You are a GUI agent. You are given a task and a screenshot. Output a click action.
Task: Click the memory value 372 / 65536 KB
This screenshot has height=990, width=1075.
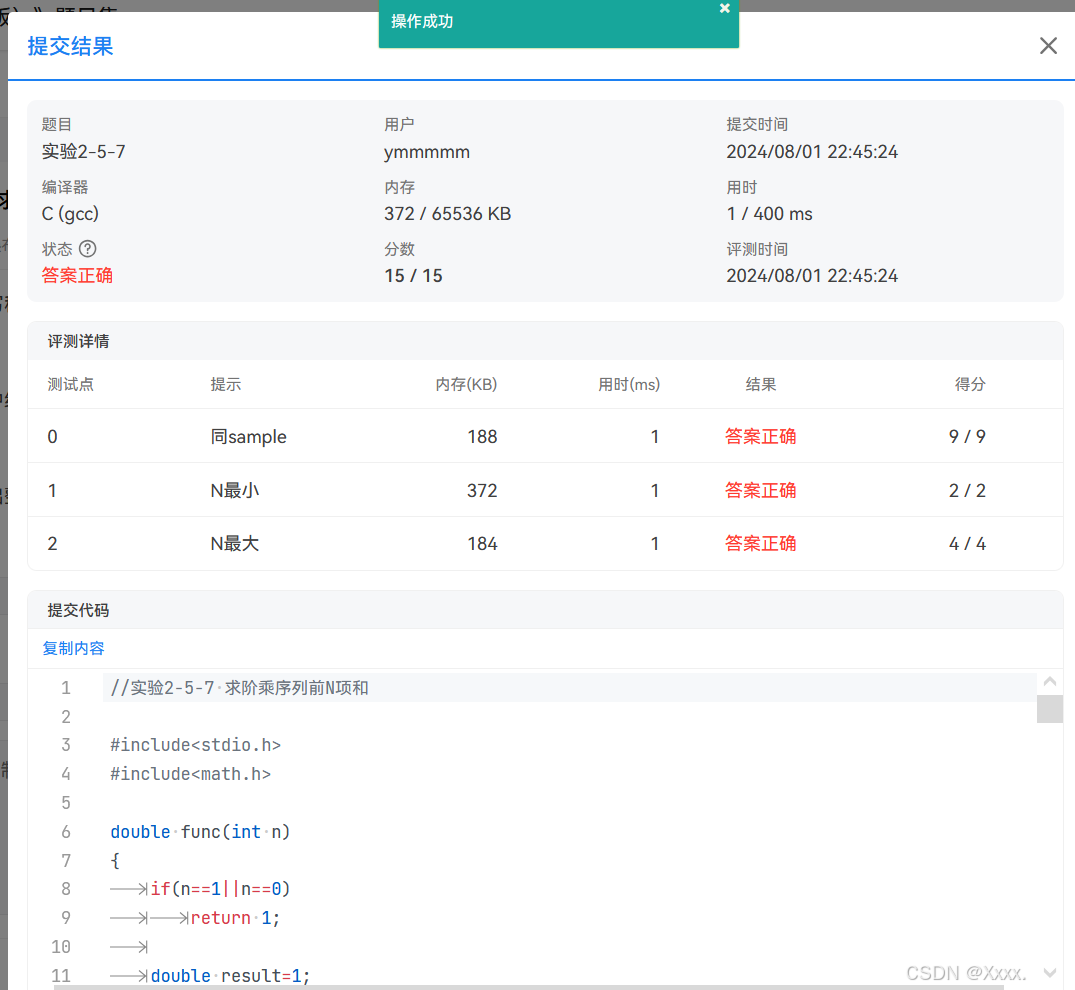447,214
